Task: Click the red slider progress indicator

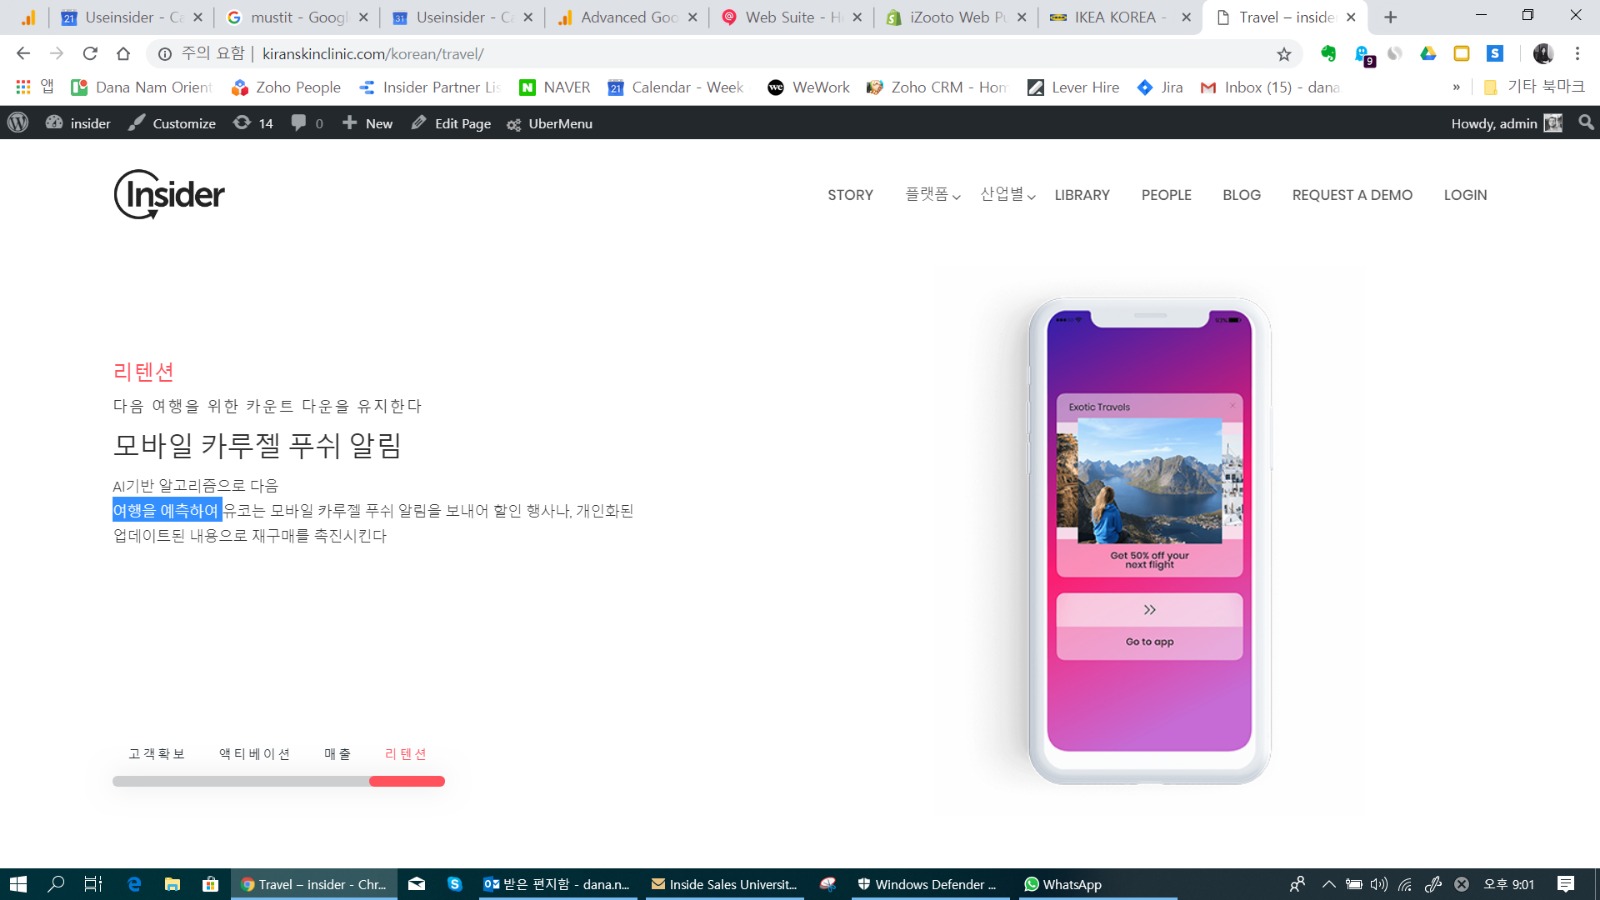Action: pos(407,781)
